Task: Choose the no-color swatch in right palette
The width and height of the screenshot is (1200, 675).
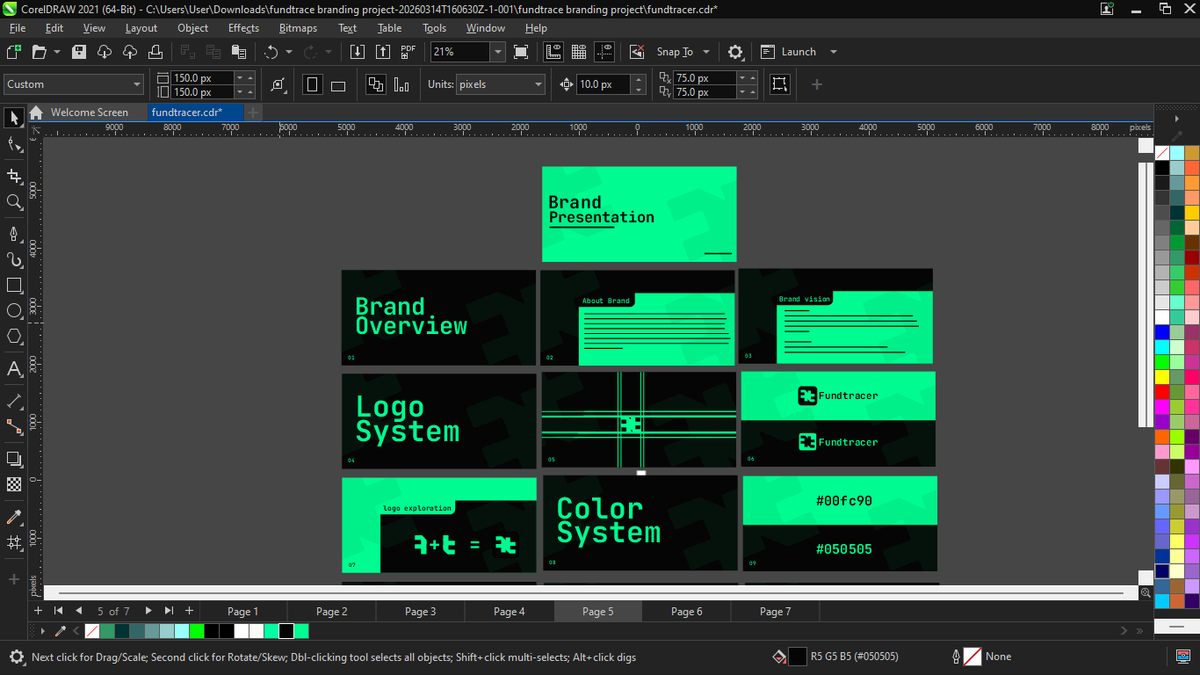Action: 1161,153
